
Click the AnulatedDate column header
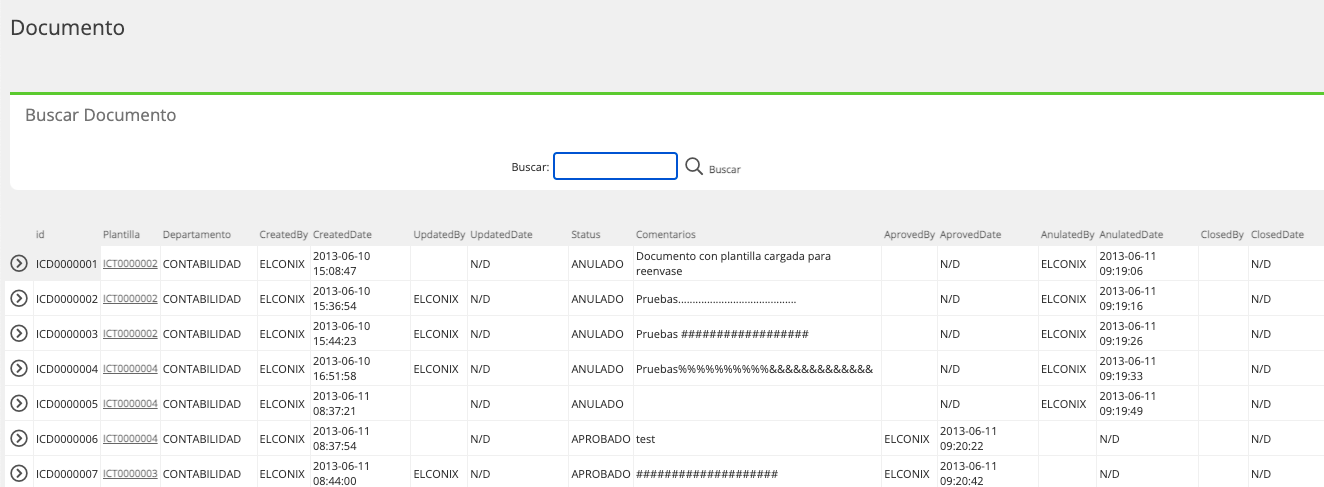1131,235
